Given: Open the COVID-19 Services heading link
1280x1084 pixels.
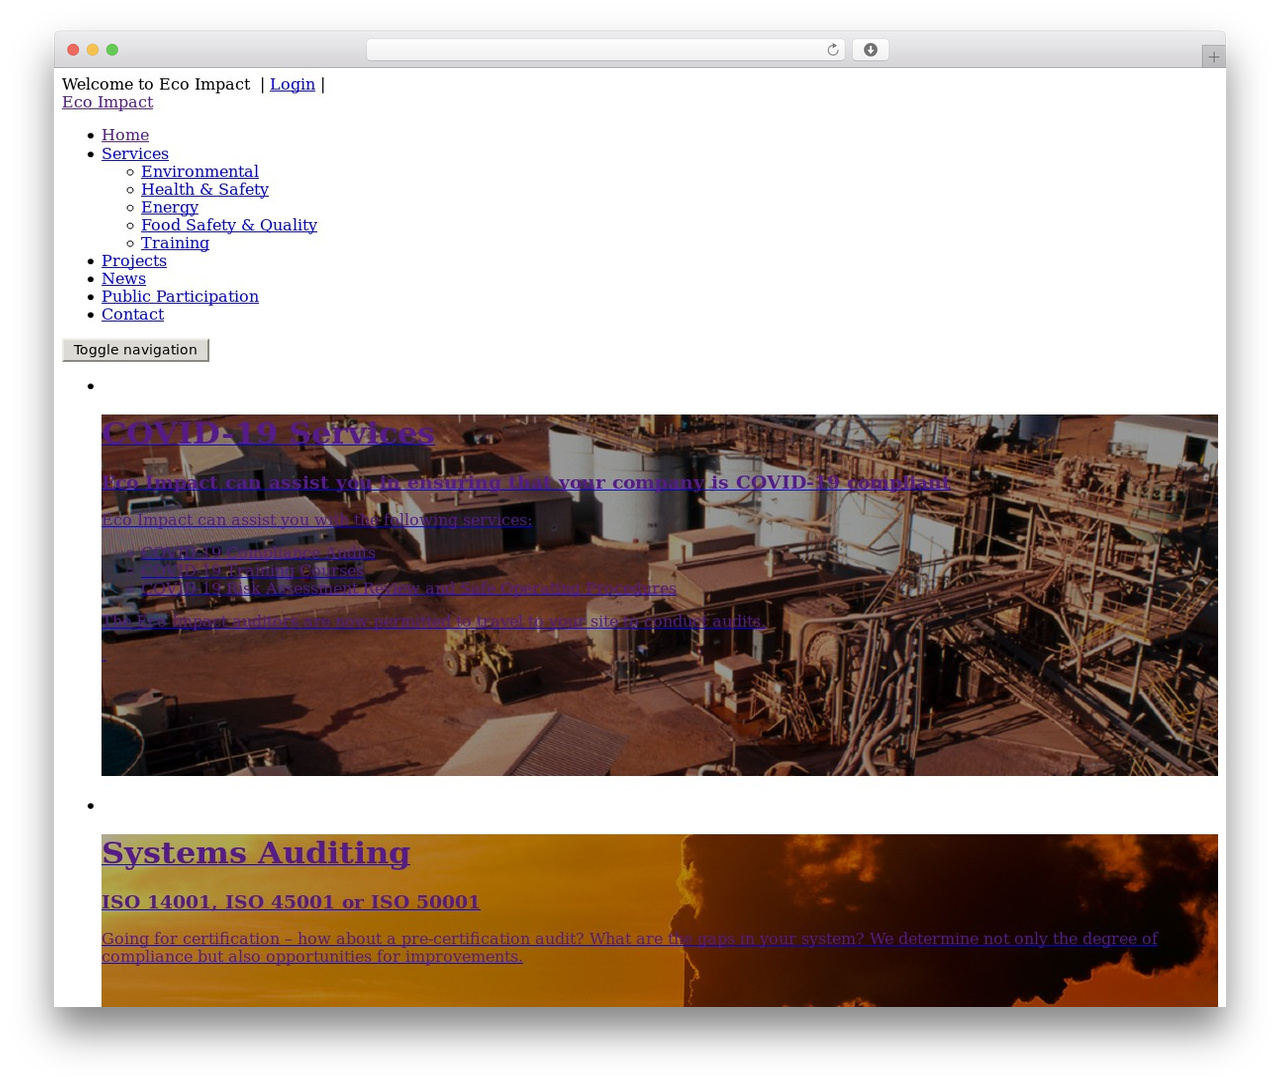Looking at the screenshot, I should tap(268, 433).
